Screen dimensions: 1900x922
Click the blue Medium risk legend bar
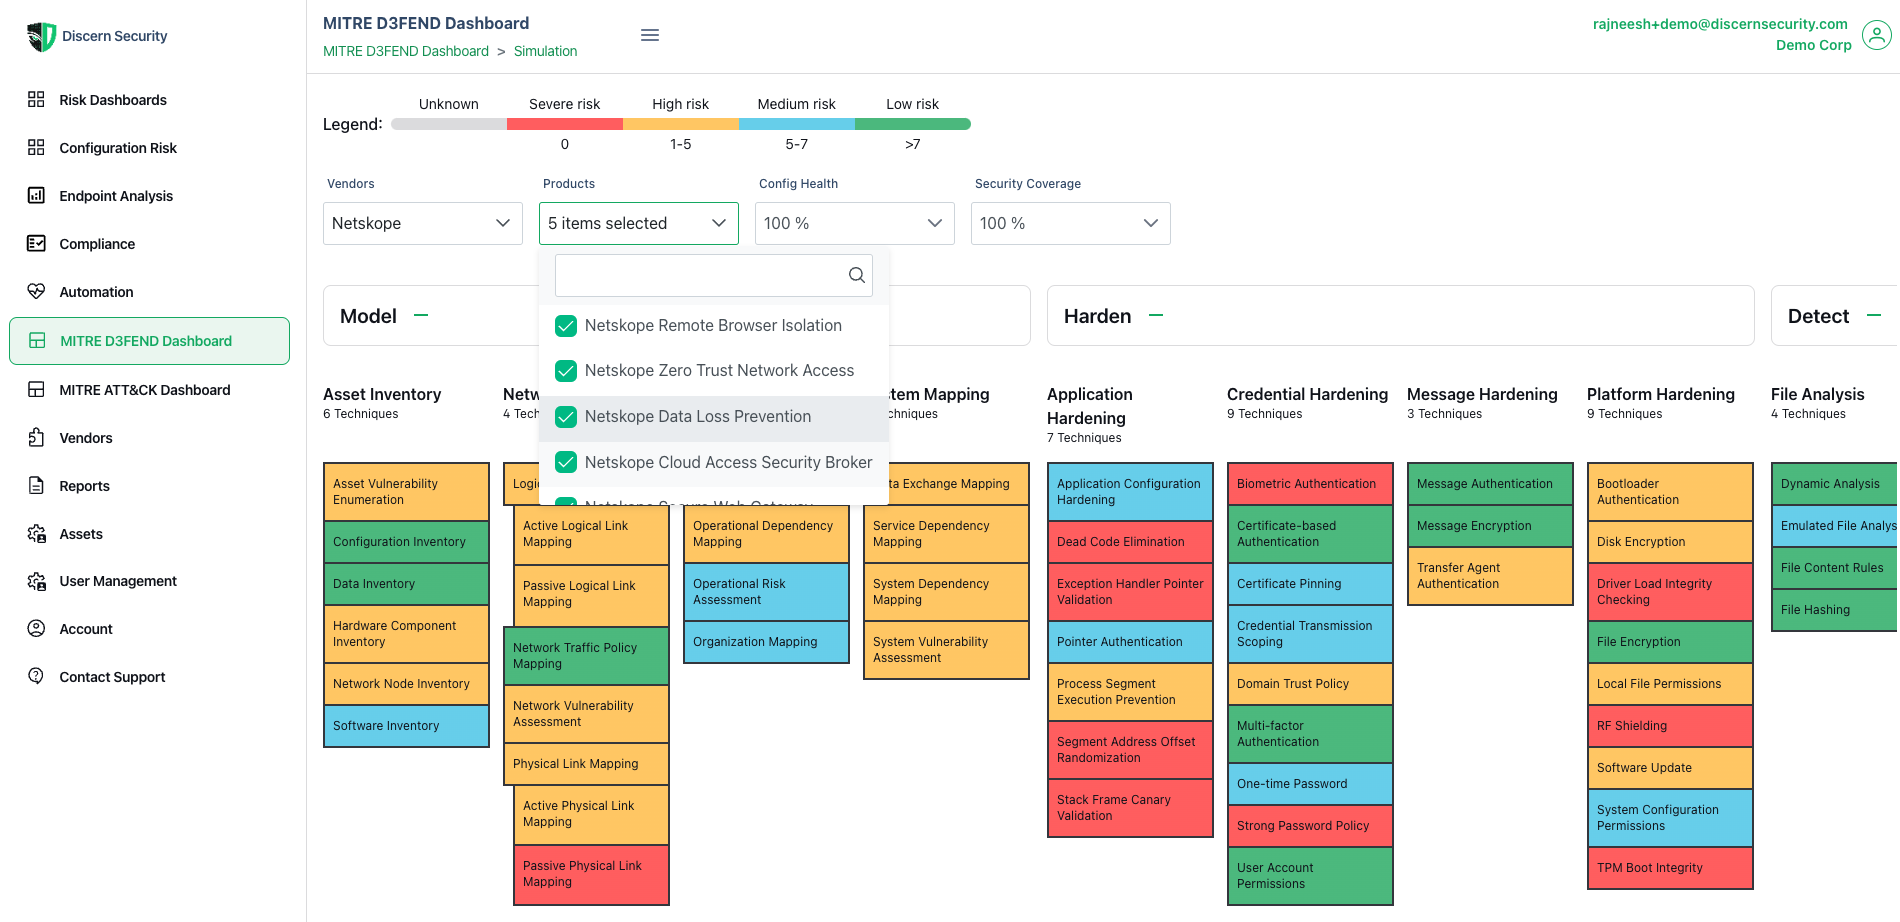pyautogui.click(x=797, y=124)
